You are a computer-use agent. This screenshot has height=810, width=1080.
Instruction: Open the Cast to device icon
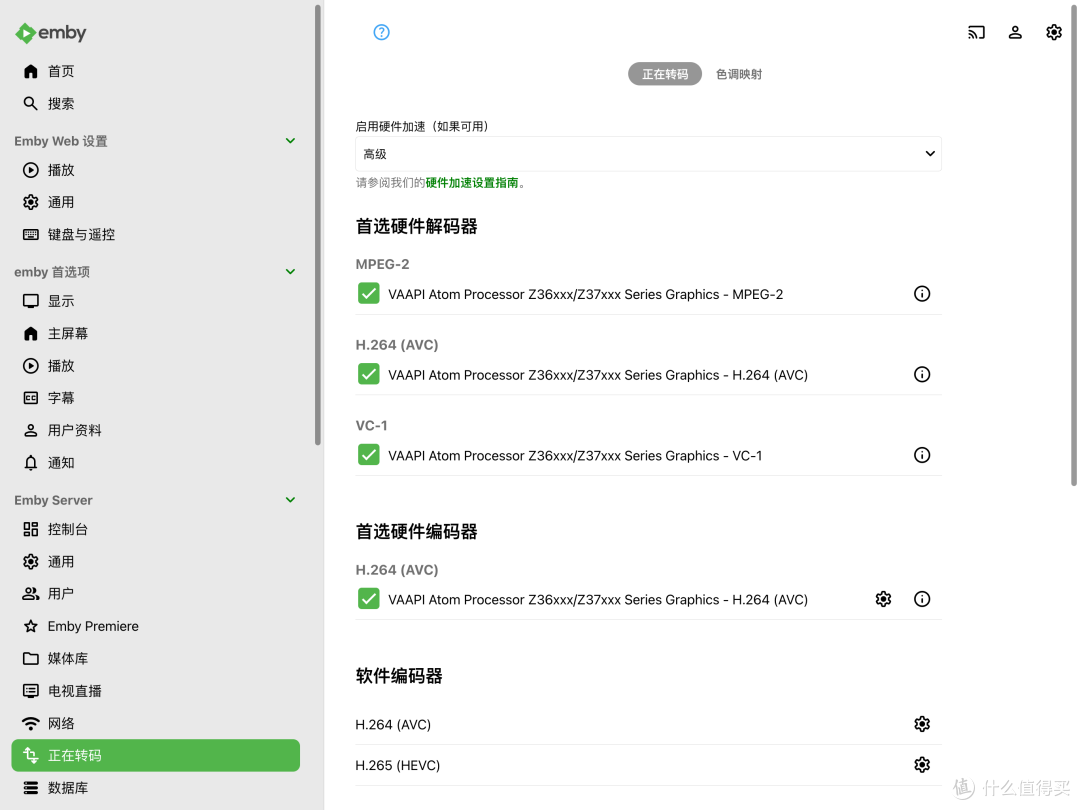(976, 32)
